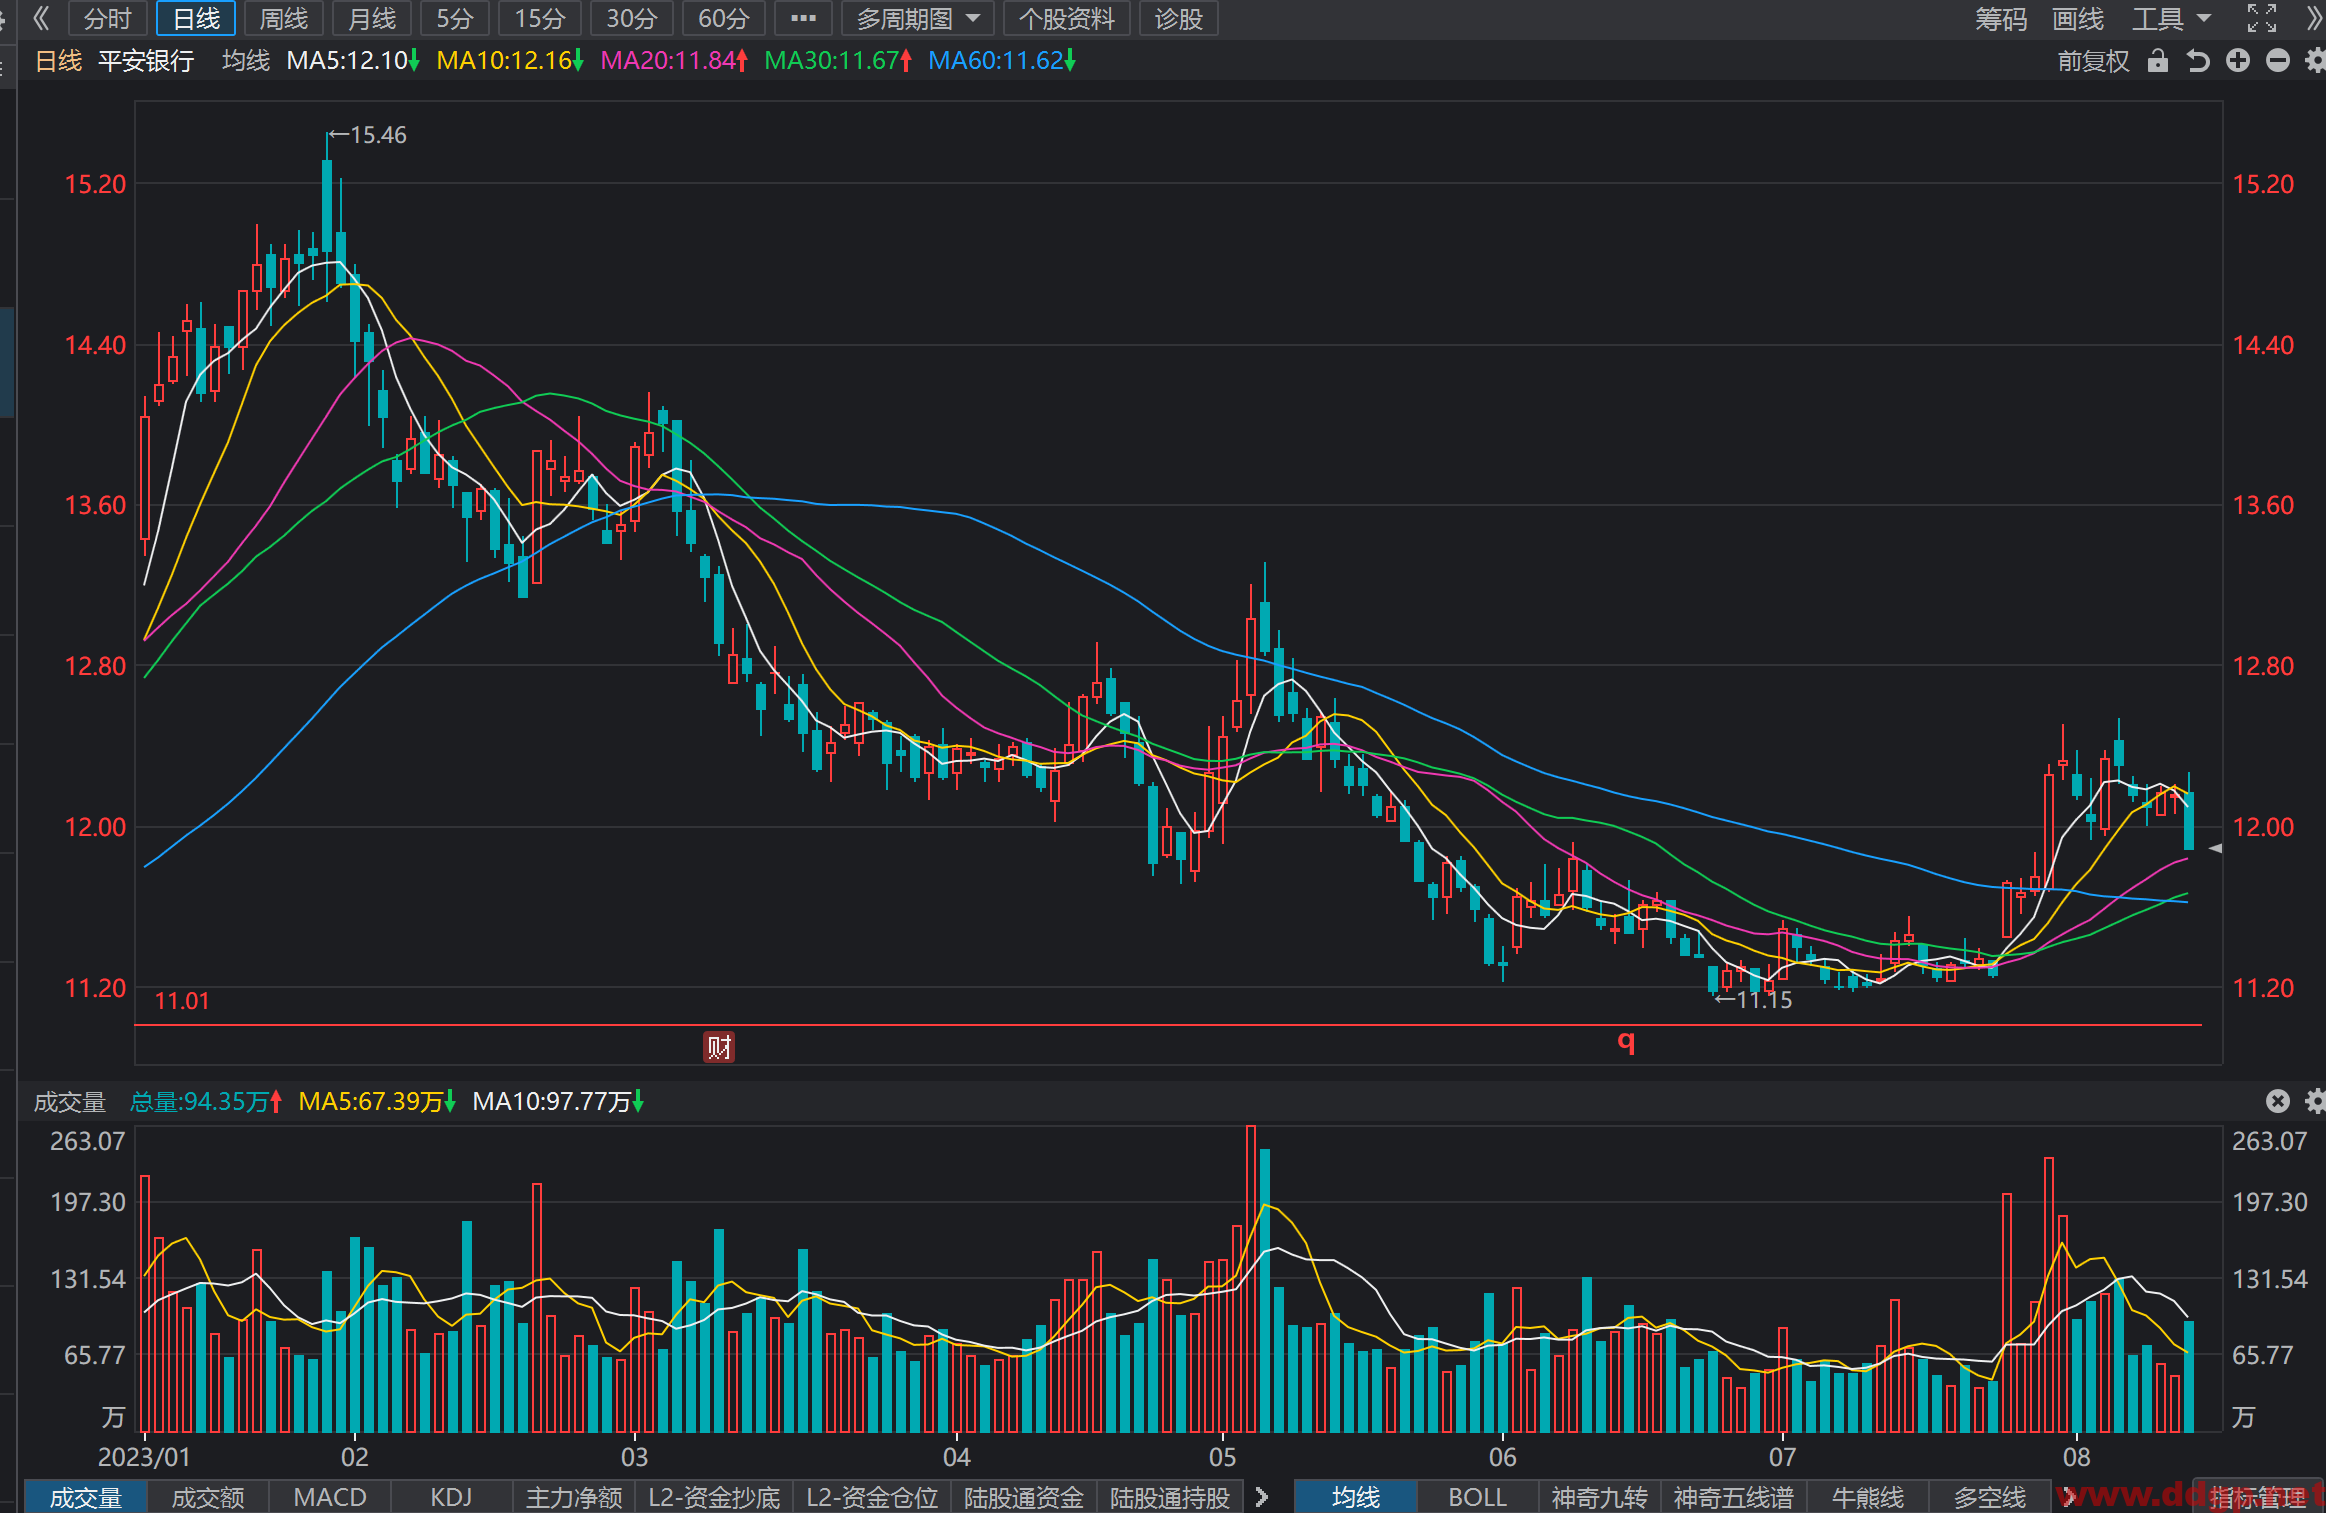Click the undo arrow icon in chart header
This screenshot has height=1513, width=2326.
(2198, 61)
